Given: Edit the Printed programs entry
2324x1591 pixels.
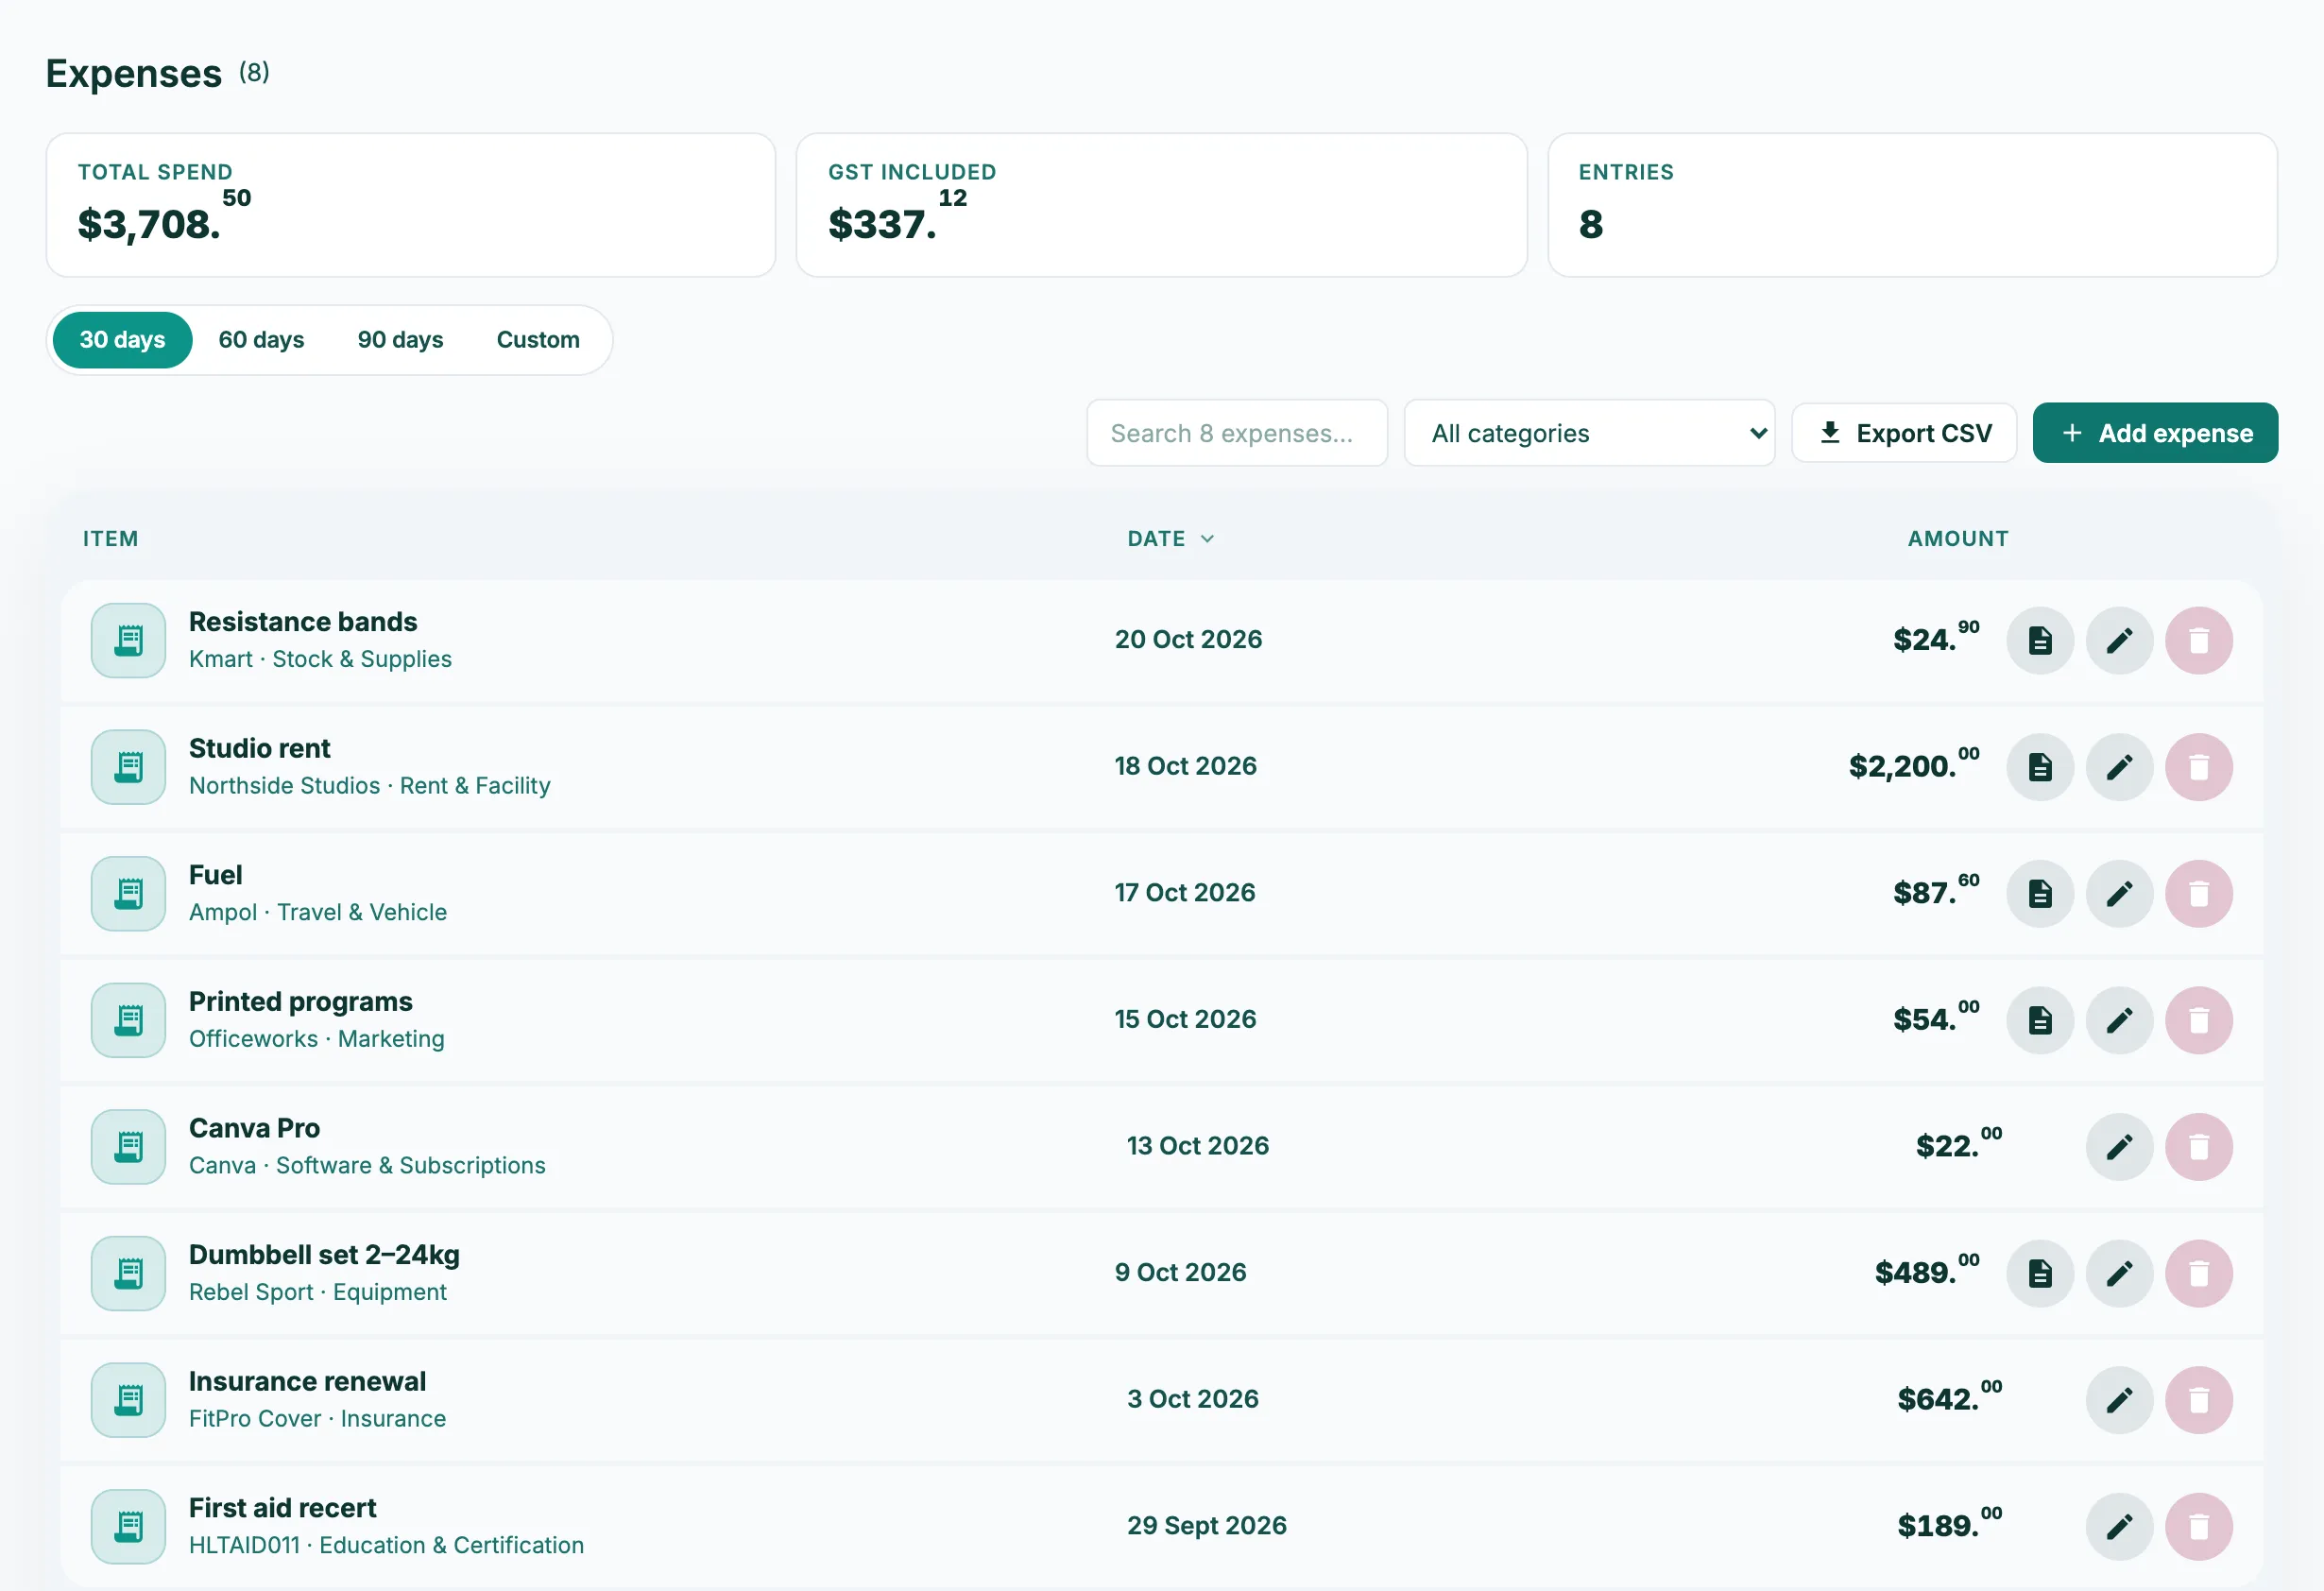Looking at the screenshot, I should pyautogui.click(x=2119, y=1020).
